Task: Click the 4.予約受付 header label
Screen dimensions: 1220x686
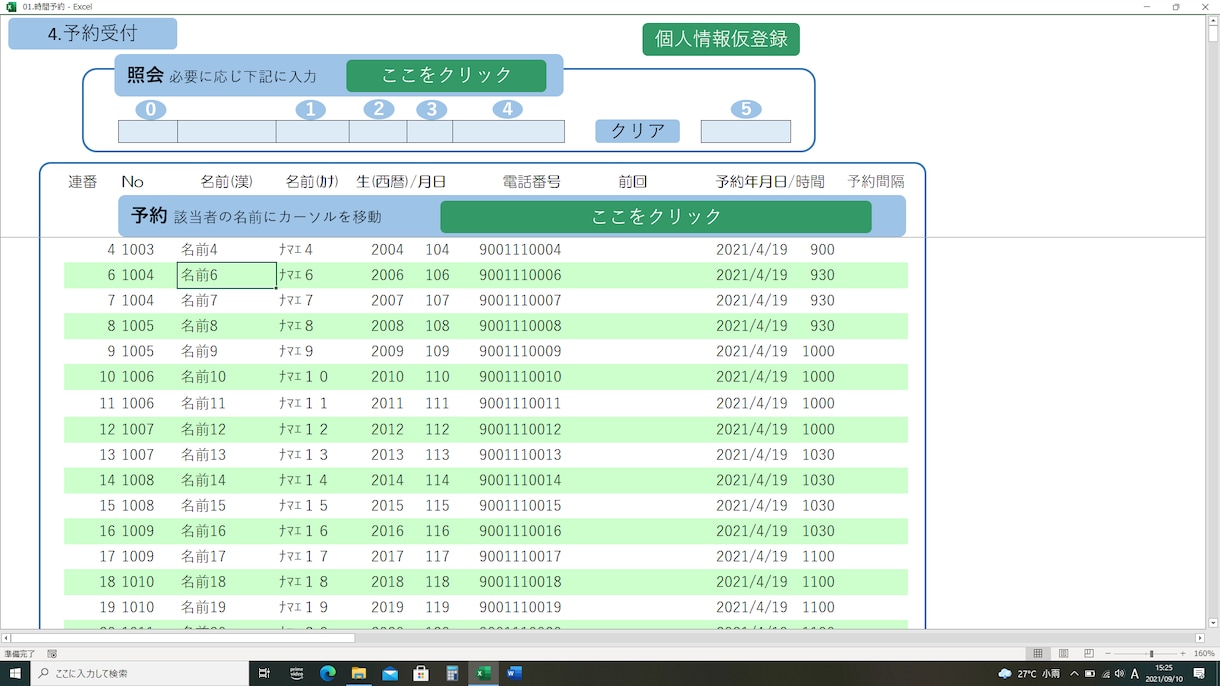Action: [93, 33]
